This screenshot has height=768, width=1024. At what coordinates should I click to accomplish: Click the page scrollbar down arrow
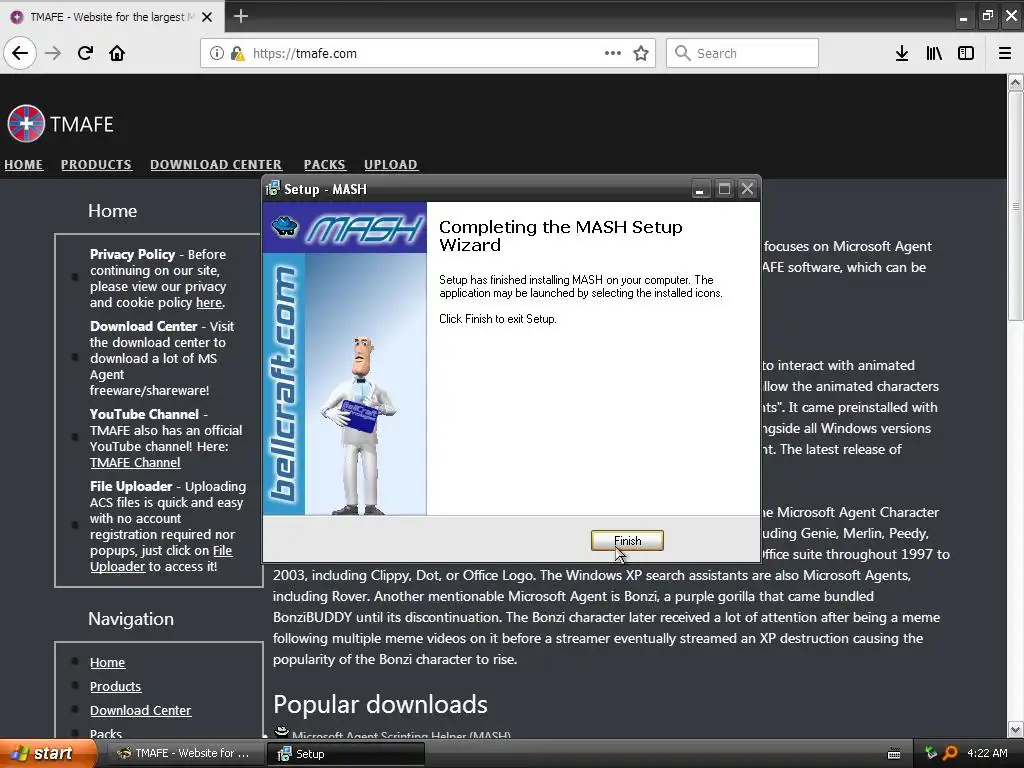tap(1015, 729)
